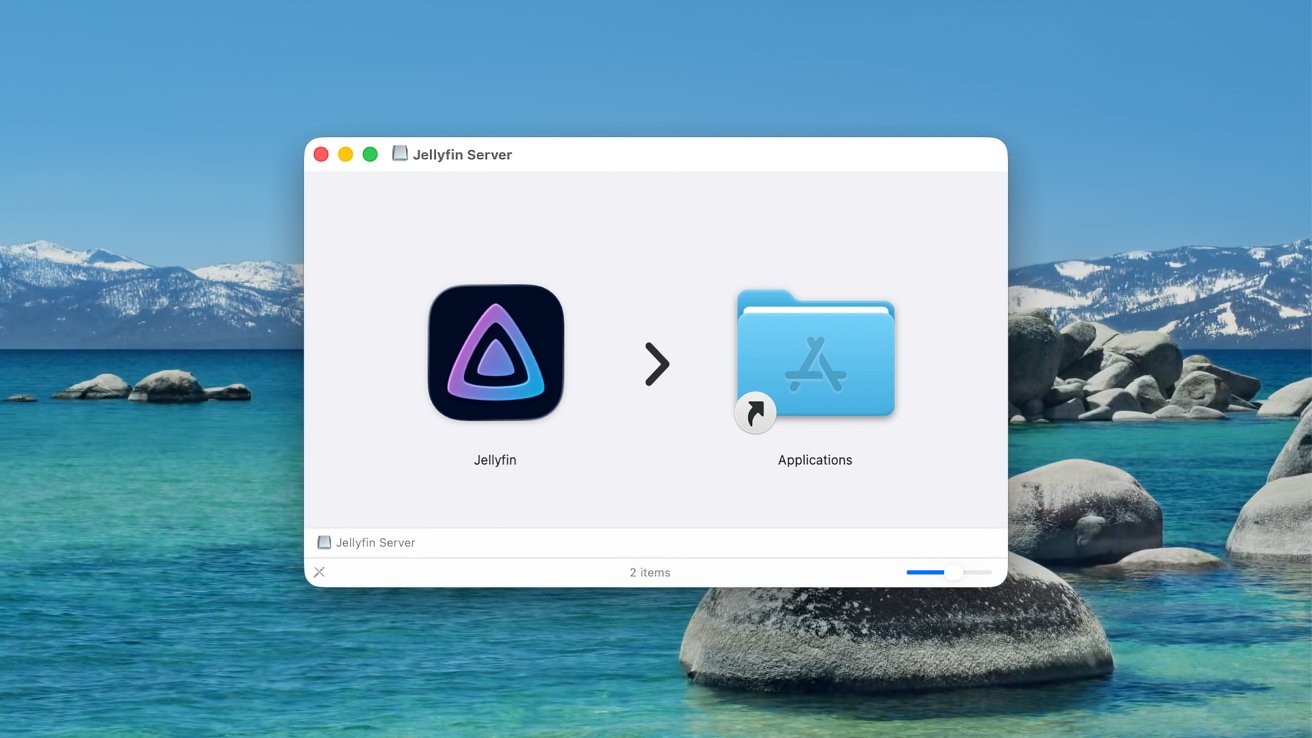
Task: Select Jellyfin Server in the path bar
Action: [x=366, y=542]
